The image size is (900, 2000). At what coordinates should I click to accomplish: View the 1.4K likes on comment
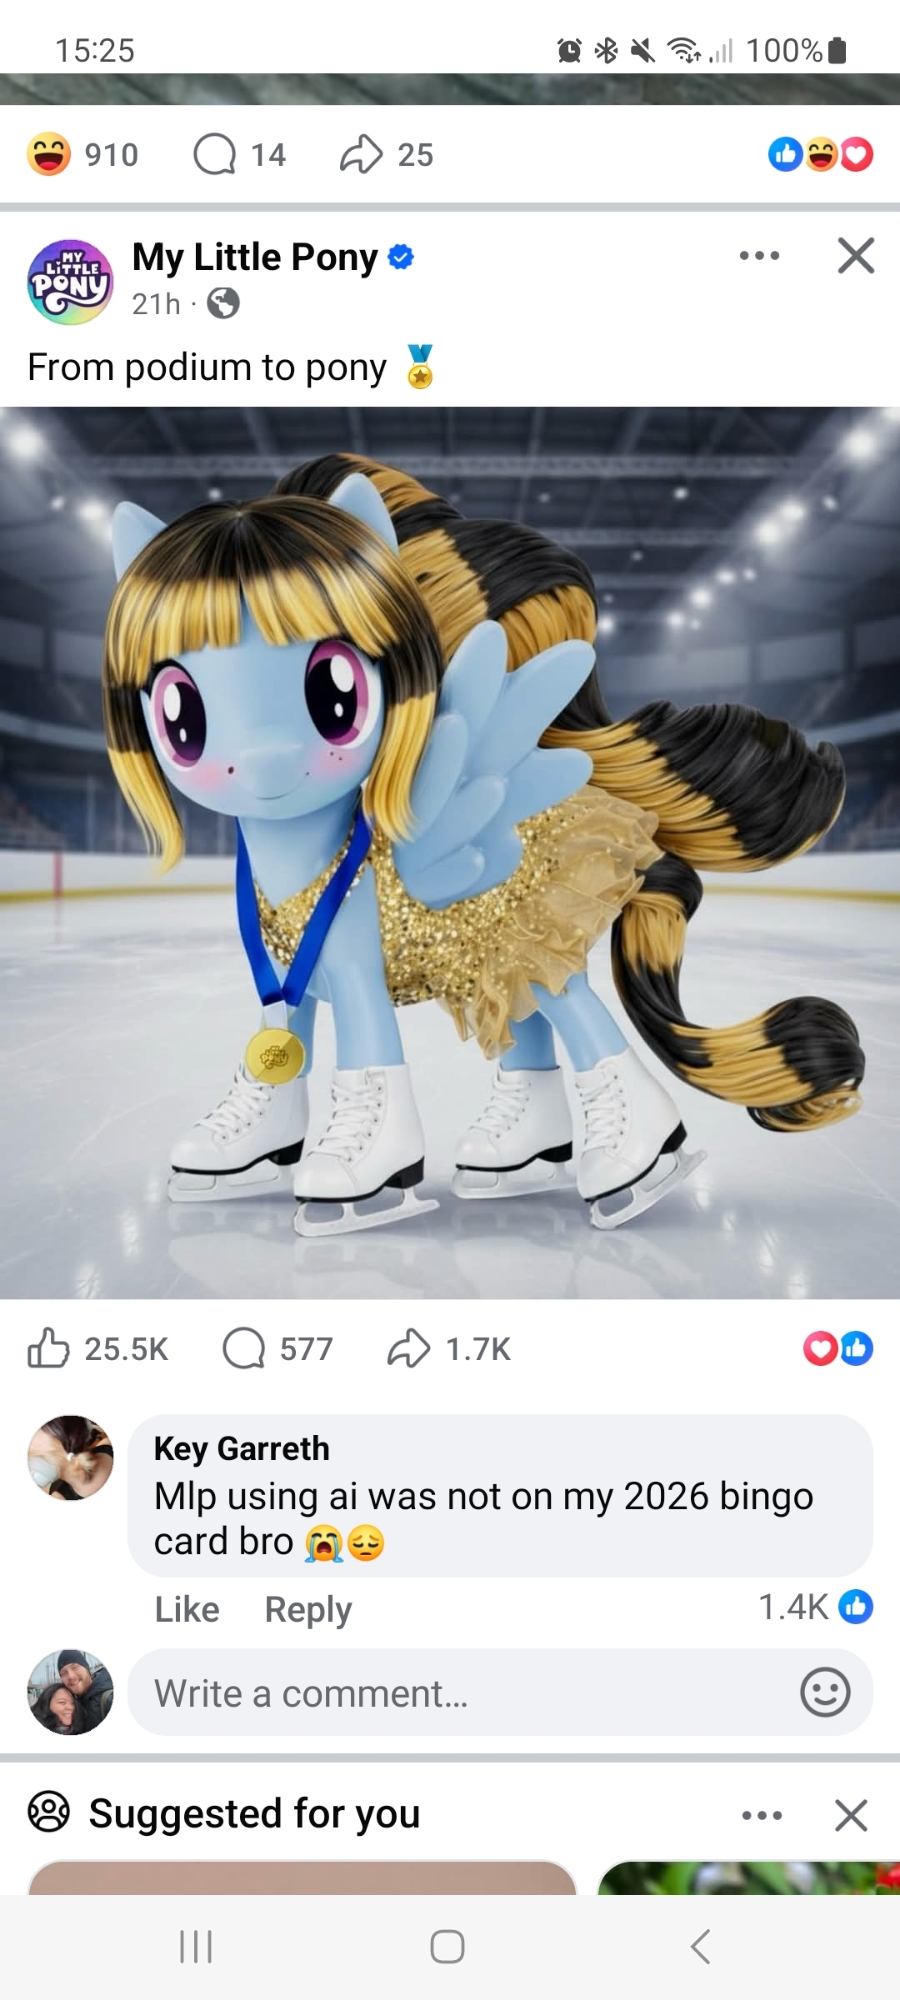click(815, 1607)
